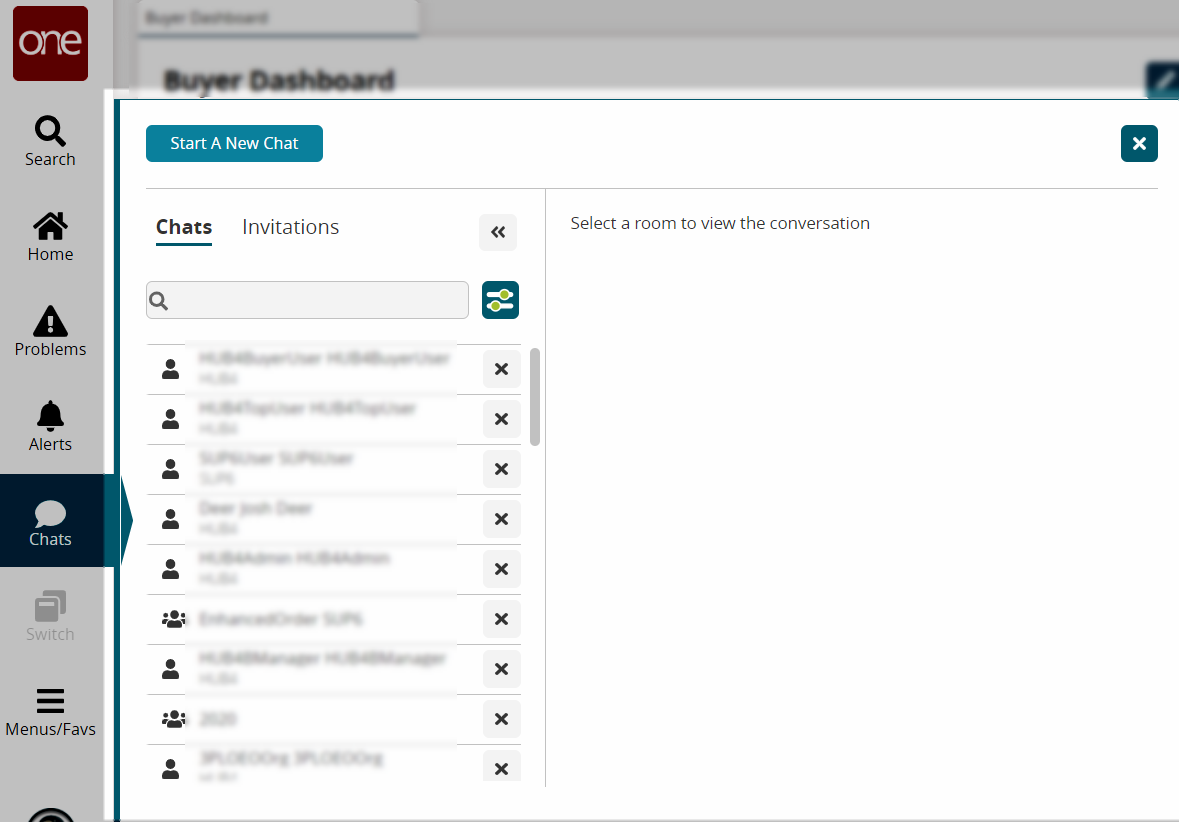Open the Problems panel
Screen dimensions: 1179x822
click(x=50, y=331)
